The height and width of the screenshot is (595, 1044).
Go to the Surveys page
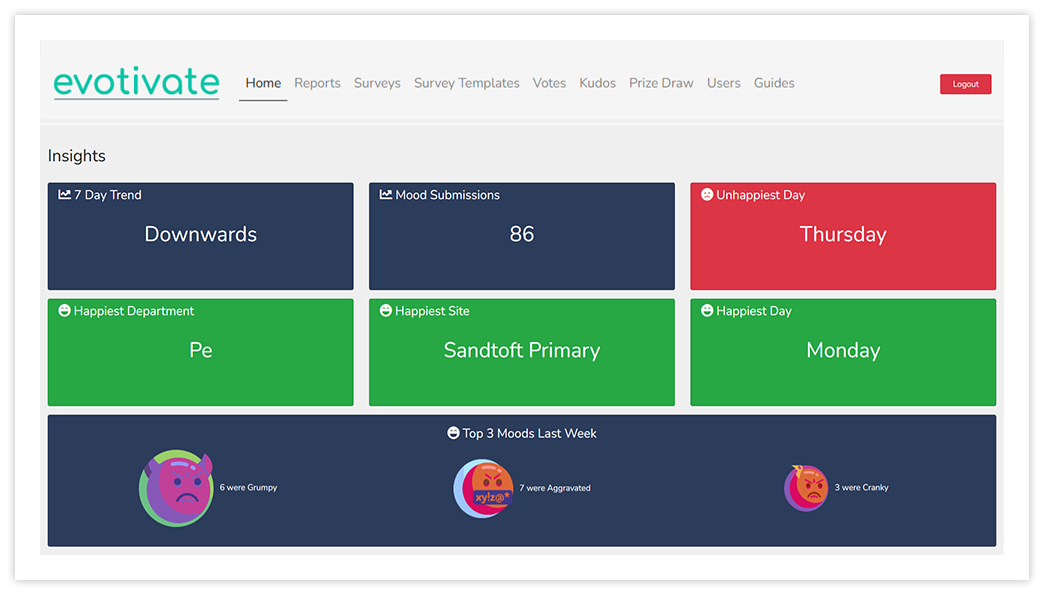pos(377,83)
